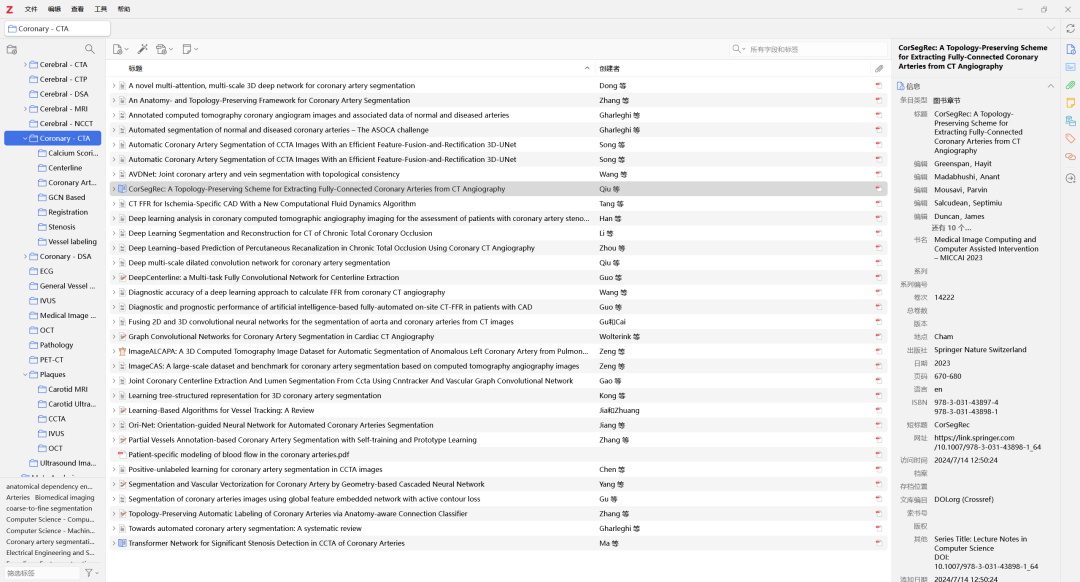Select the Pathology collection
Image resolution: width=1080 pixels, height=582 pixels.
pyautogui.click(x=56, y=345)
